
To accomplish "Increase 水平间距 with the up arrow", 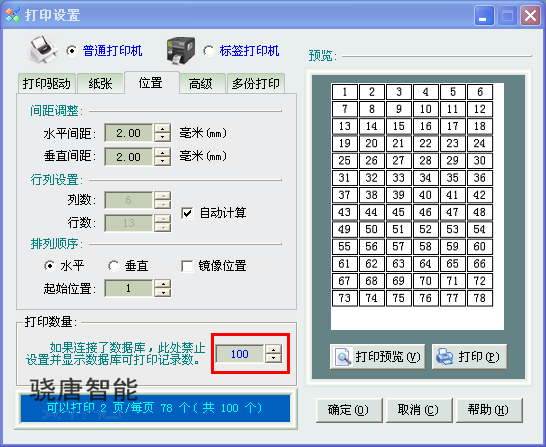I will point(162,128).
